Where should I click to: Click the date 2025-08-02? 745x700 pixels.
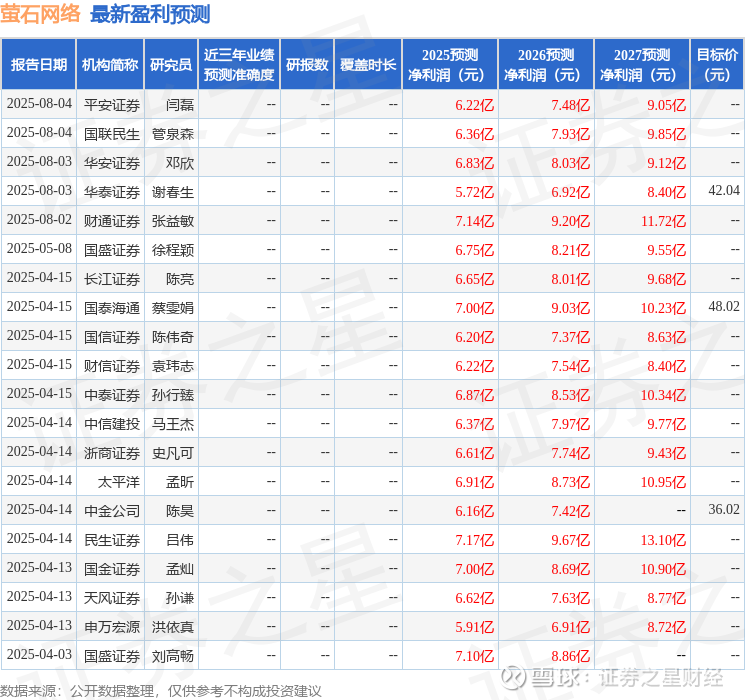pyautogui.click(x=39, y=220)
